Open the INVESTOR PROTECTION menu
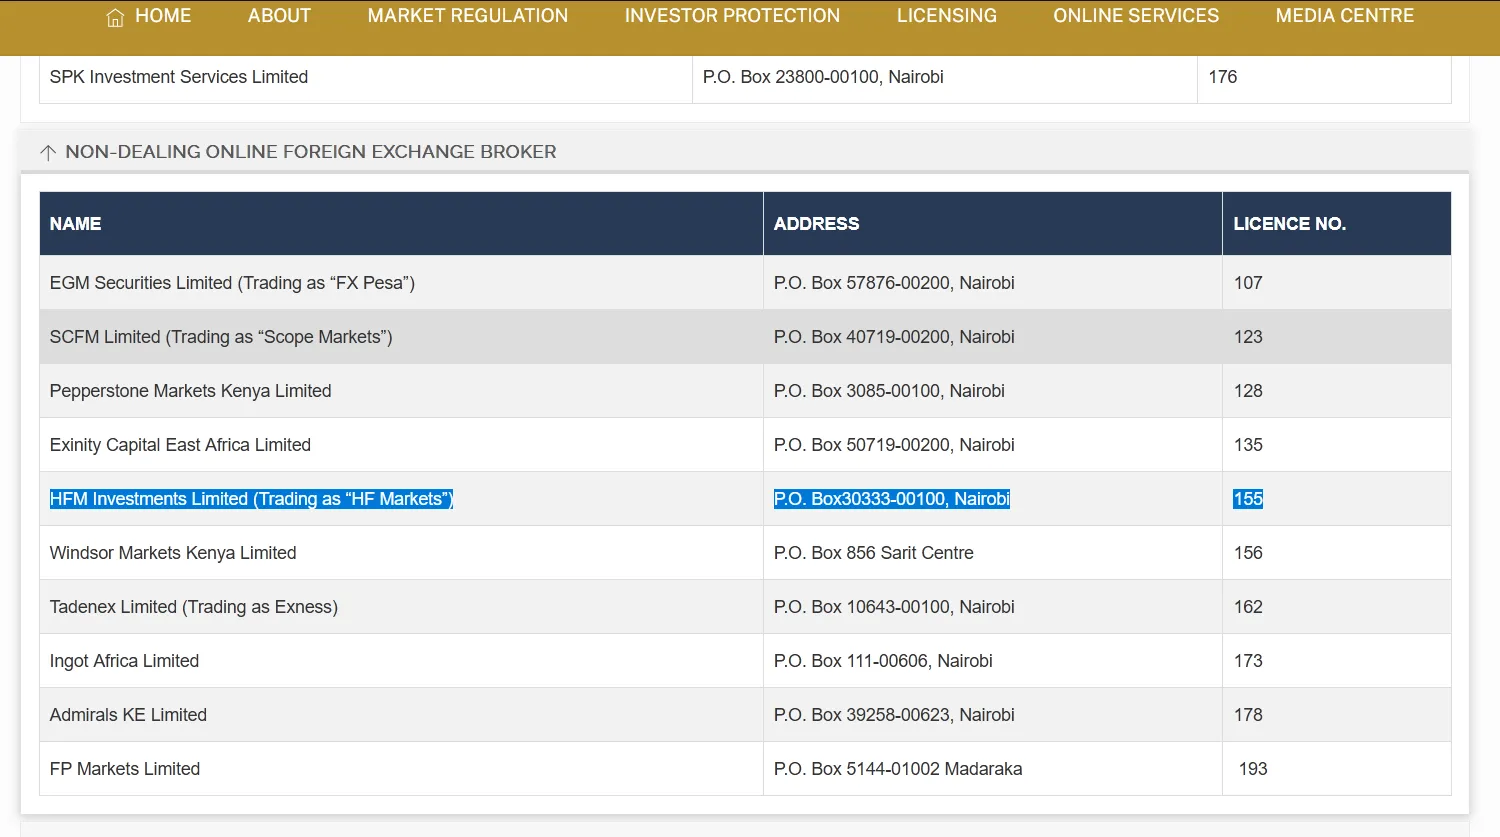 click(x=733, y=16)
